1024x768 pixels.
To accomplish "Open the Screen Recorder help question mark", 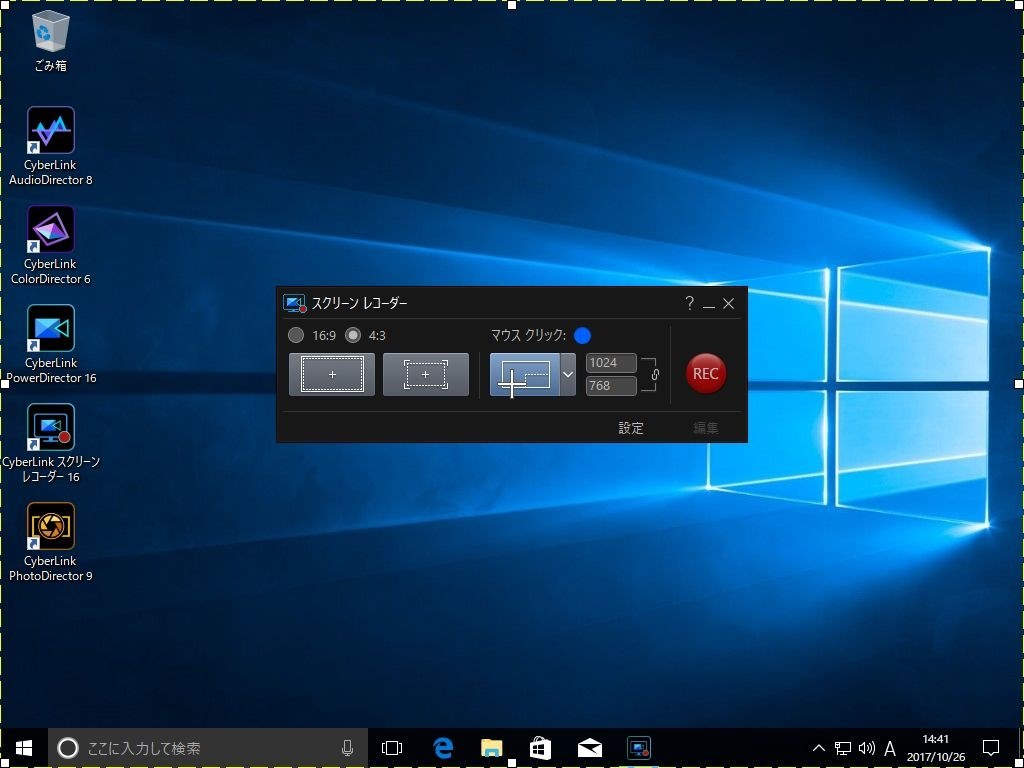I will click(x=689, y=303).
